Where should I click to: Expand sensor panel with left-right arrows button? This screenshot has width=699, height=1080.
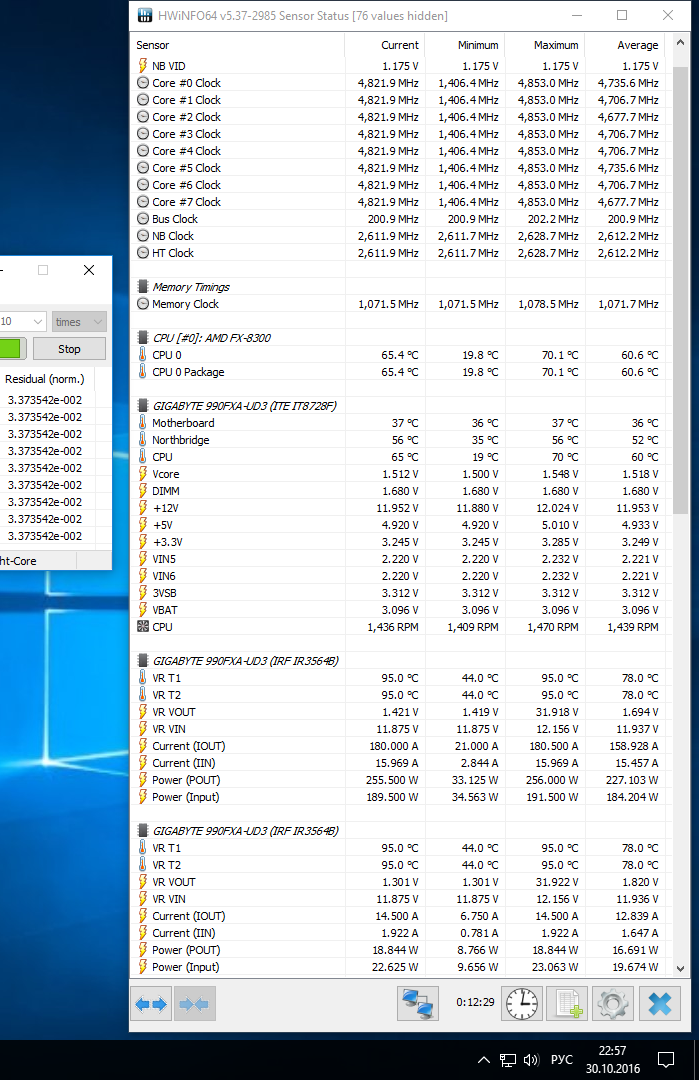[x=152, y=1004]
